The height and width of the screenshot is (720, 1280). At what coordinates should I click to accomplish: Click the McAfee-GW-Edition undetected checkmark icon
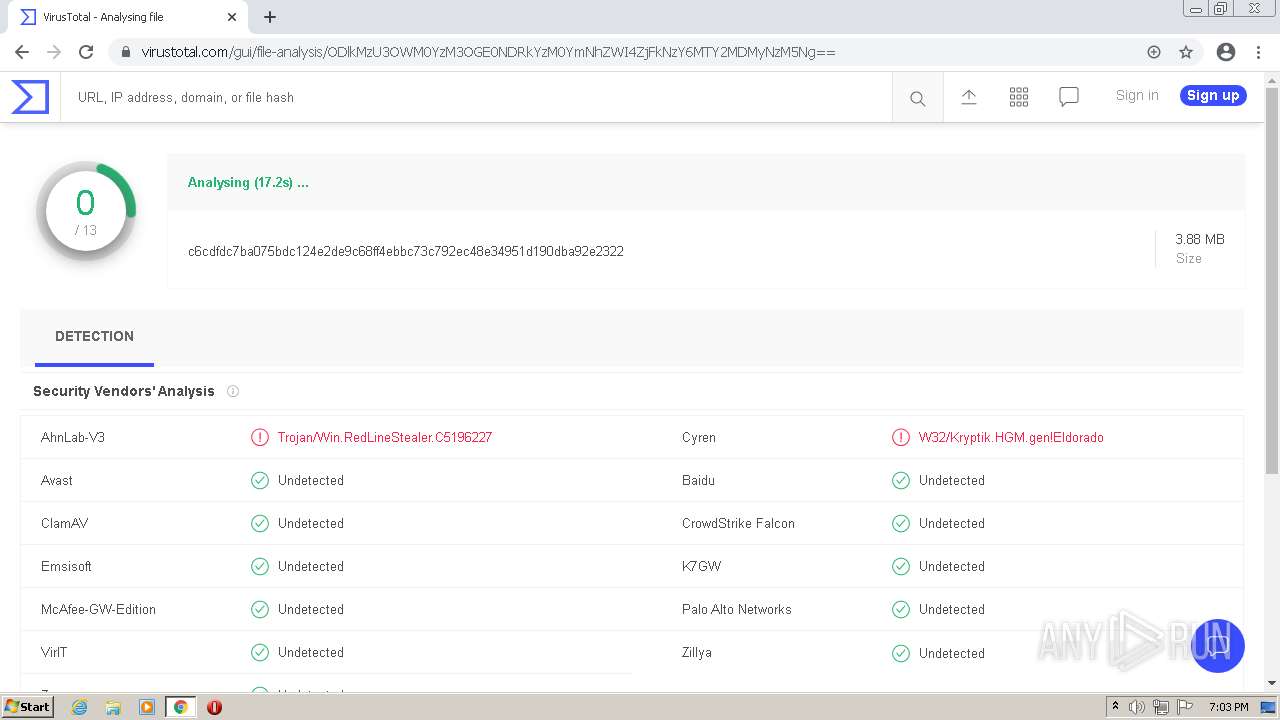click(260, 609)
